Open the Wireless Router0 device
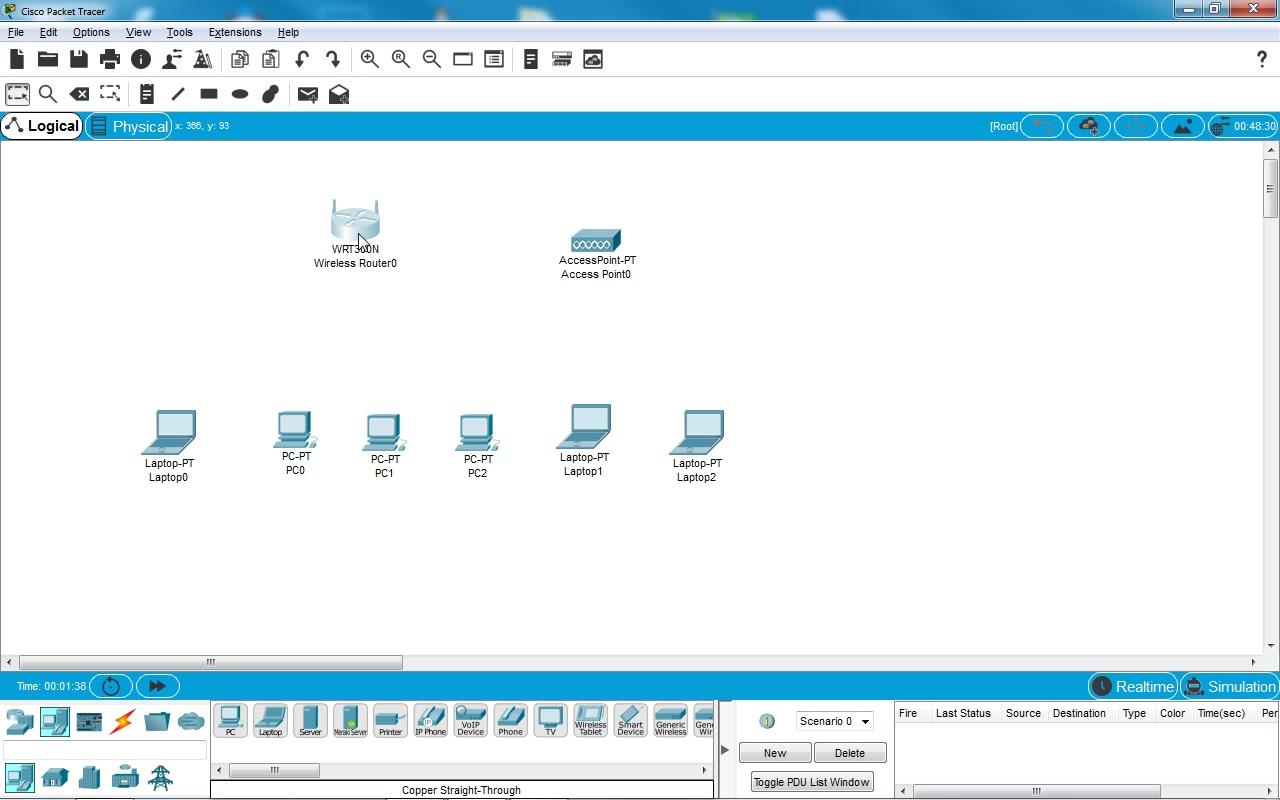Image resolution: width=1280 pixels, height=800 pixels. (x=355, y=222)
